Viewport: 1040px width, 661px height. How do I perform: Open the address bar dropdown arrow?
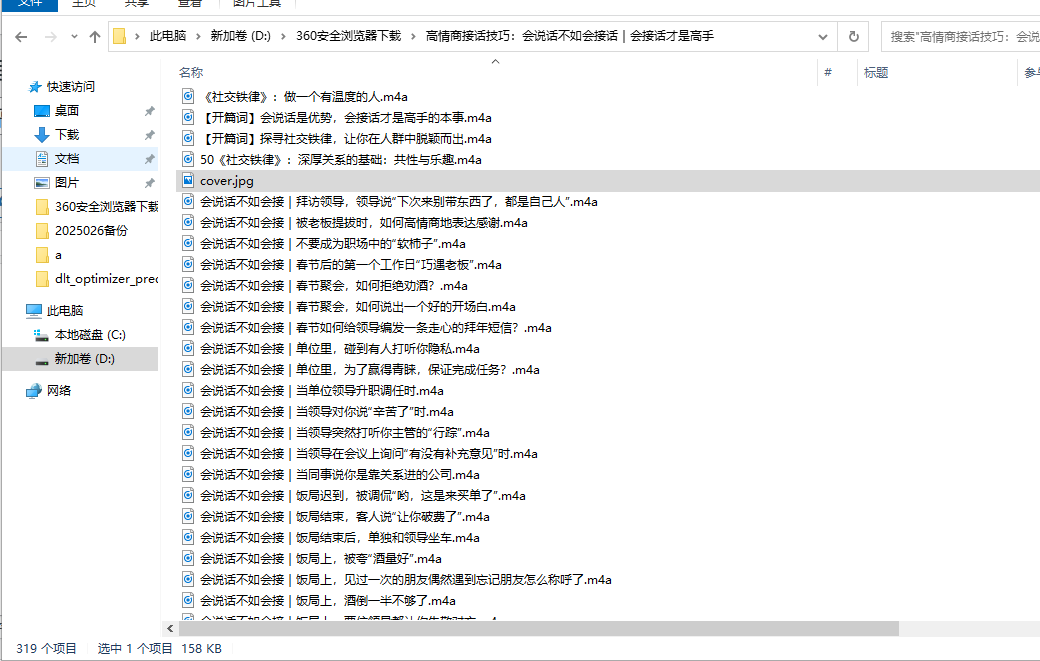coord(822,36)
